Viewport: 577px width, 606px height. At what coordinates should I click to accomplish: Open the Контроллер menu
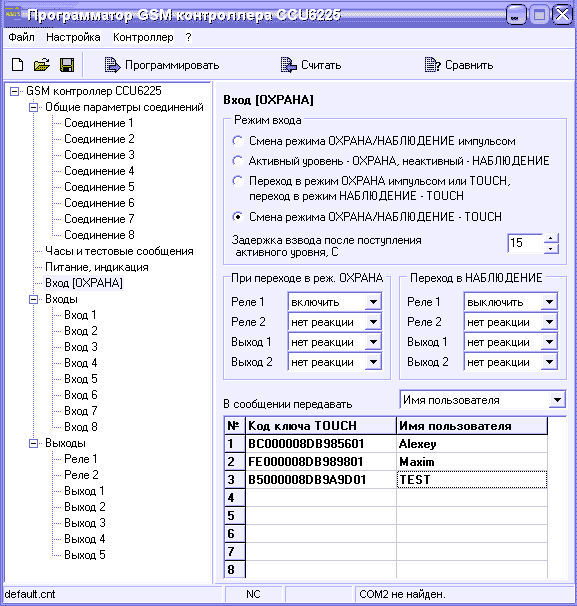143,37
